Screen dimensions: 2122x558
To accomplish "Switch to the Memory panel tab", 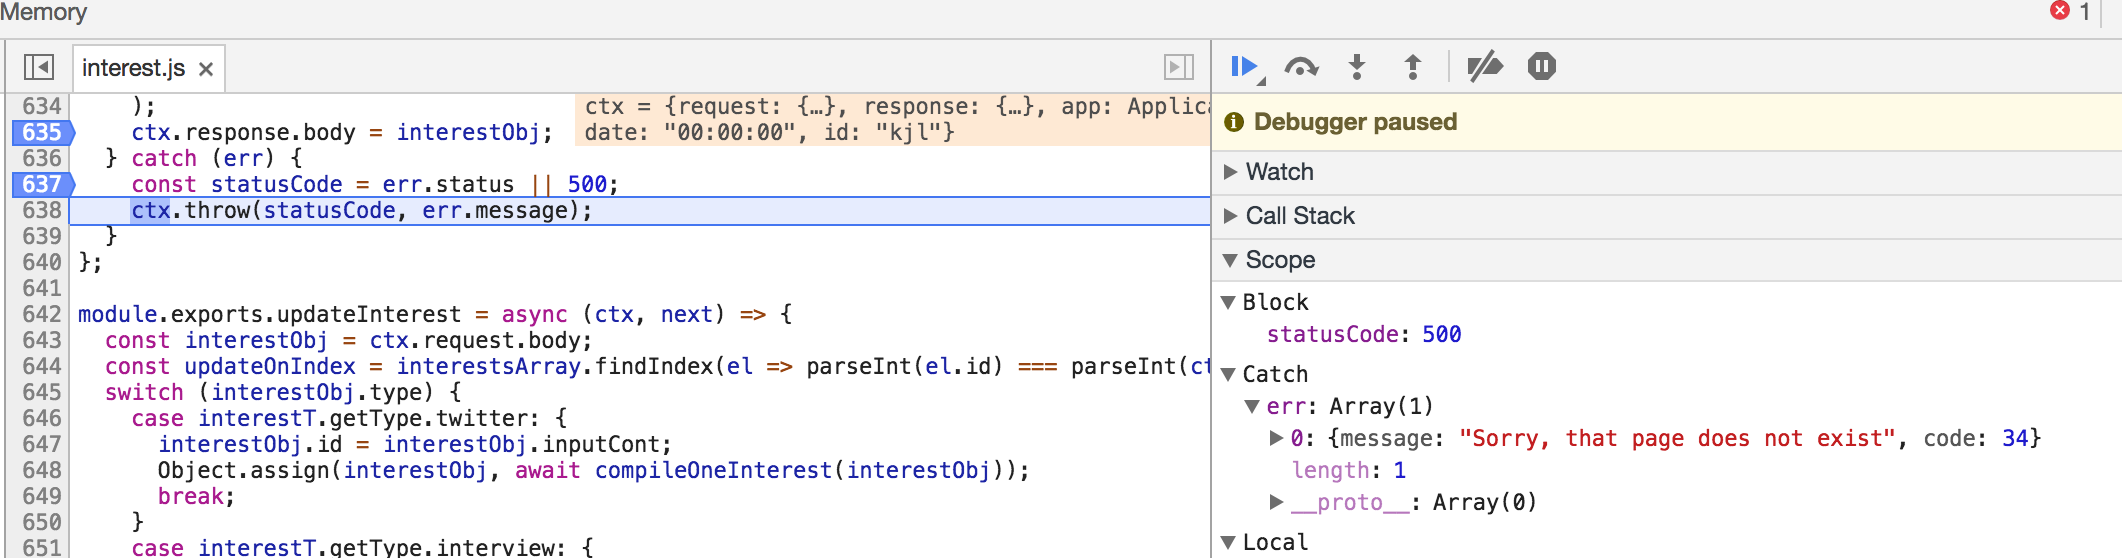I will click(x=43, y=12).
